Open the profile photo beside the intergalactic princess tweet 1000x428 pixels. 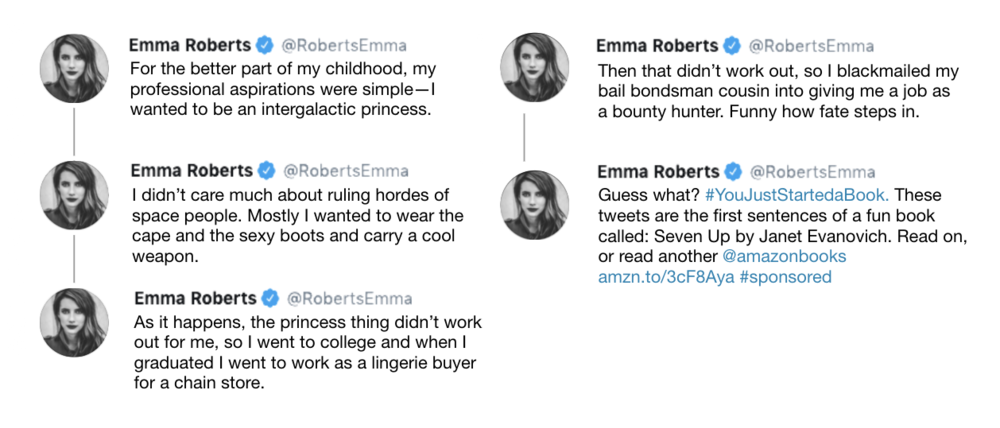[74, 69]
